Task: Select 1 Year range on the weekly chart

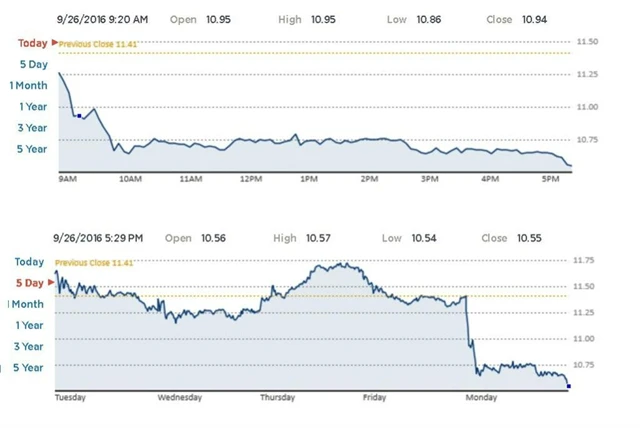Action: click(29, 324)
